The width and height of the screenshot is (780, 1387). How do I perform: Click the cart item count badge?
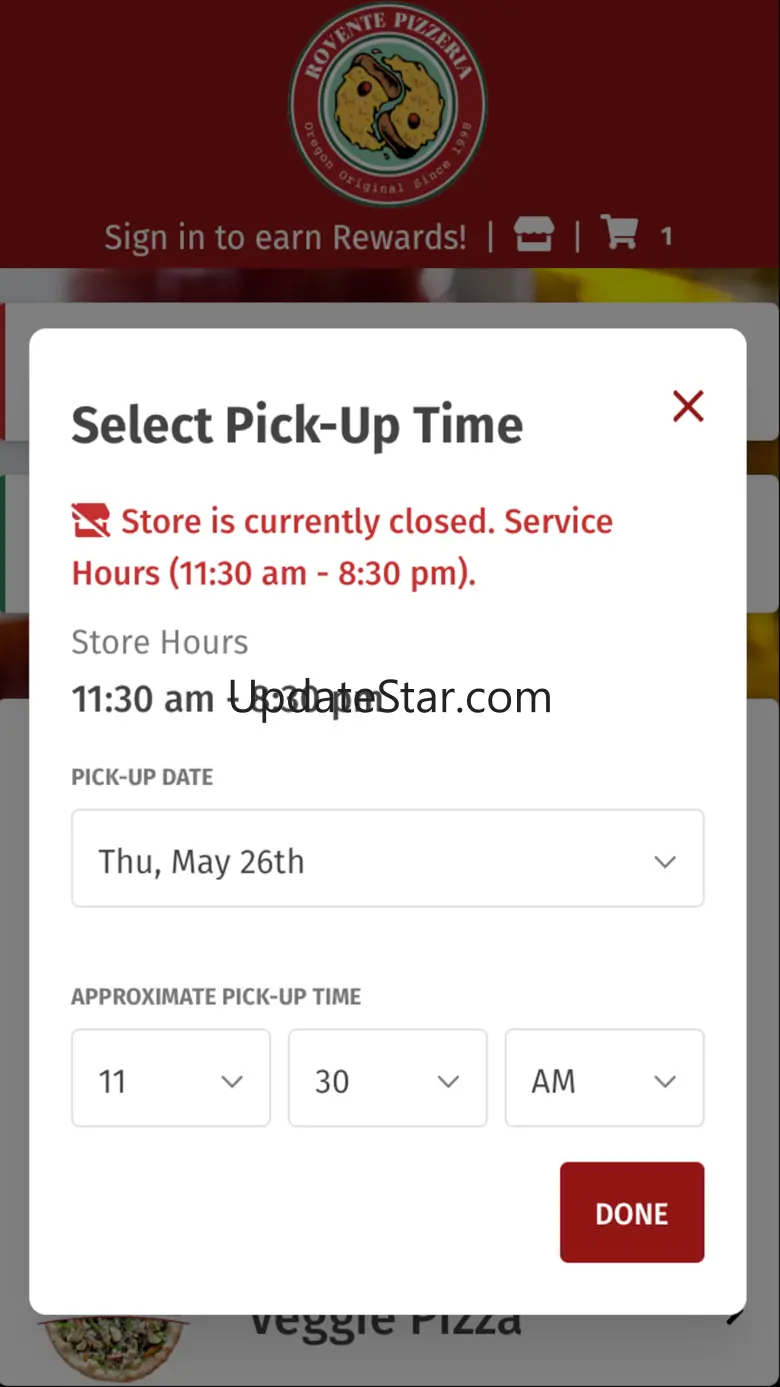(666, 237)
